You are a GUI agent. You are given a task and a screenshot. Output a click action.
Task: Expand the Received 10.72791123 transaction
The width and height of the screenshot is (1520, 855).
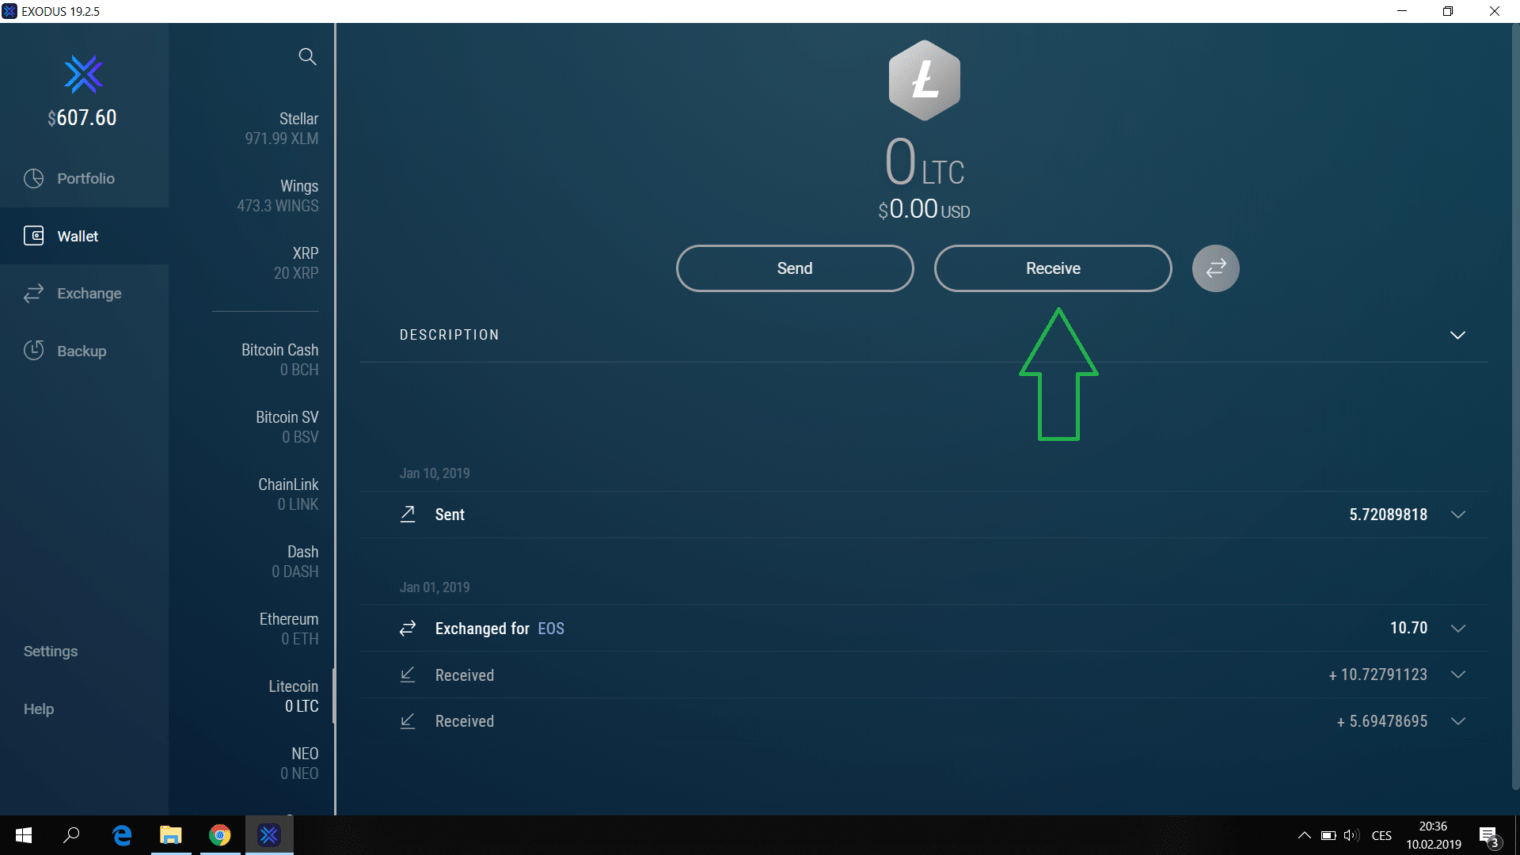click(1458, 675)
